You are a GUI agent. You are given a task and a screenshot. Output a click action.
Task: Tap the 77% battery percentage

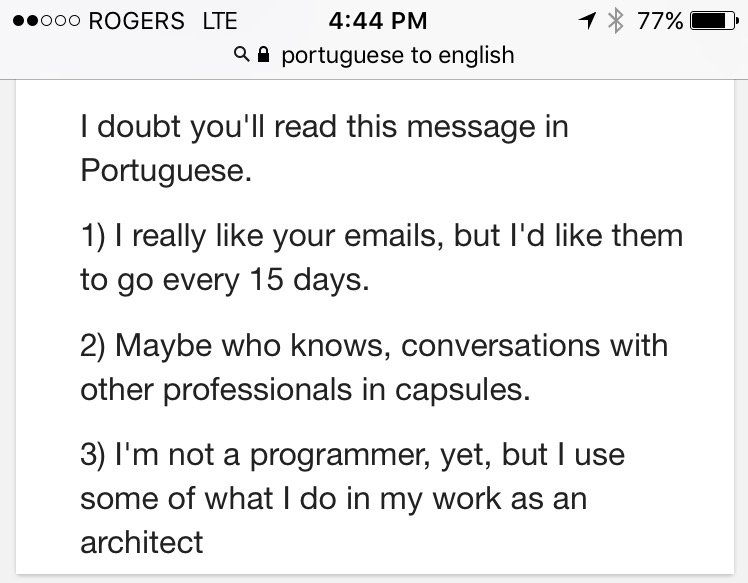pos(660,21)
